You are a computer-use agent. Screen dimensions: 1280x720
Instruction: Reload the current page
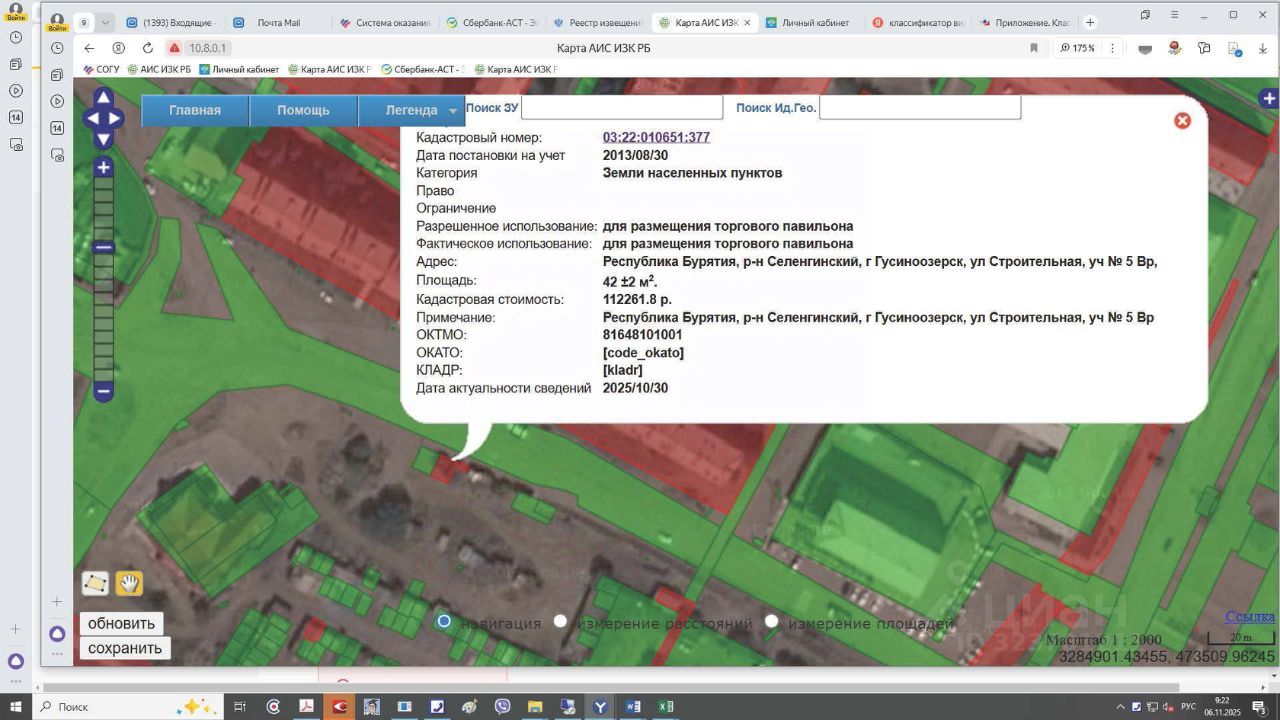[x=148, y=48]
